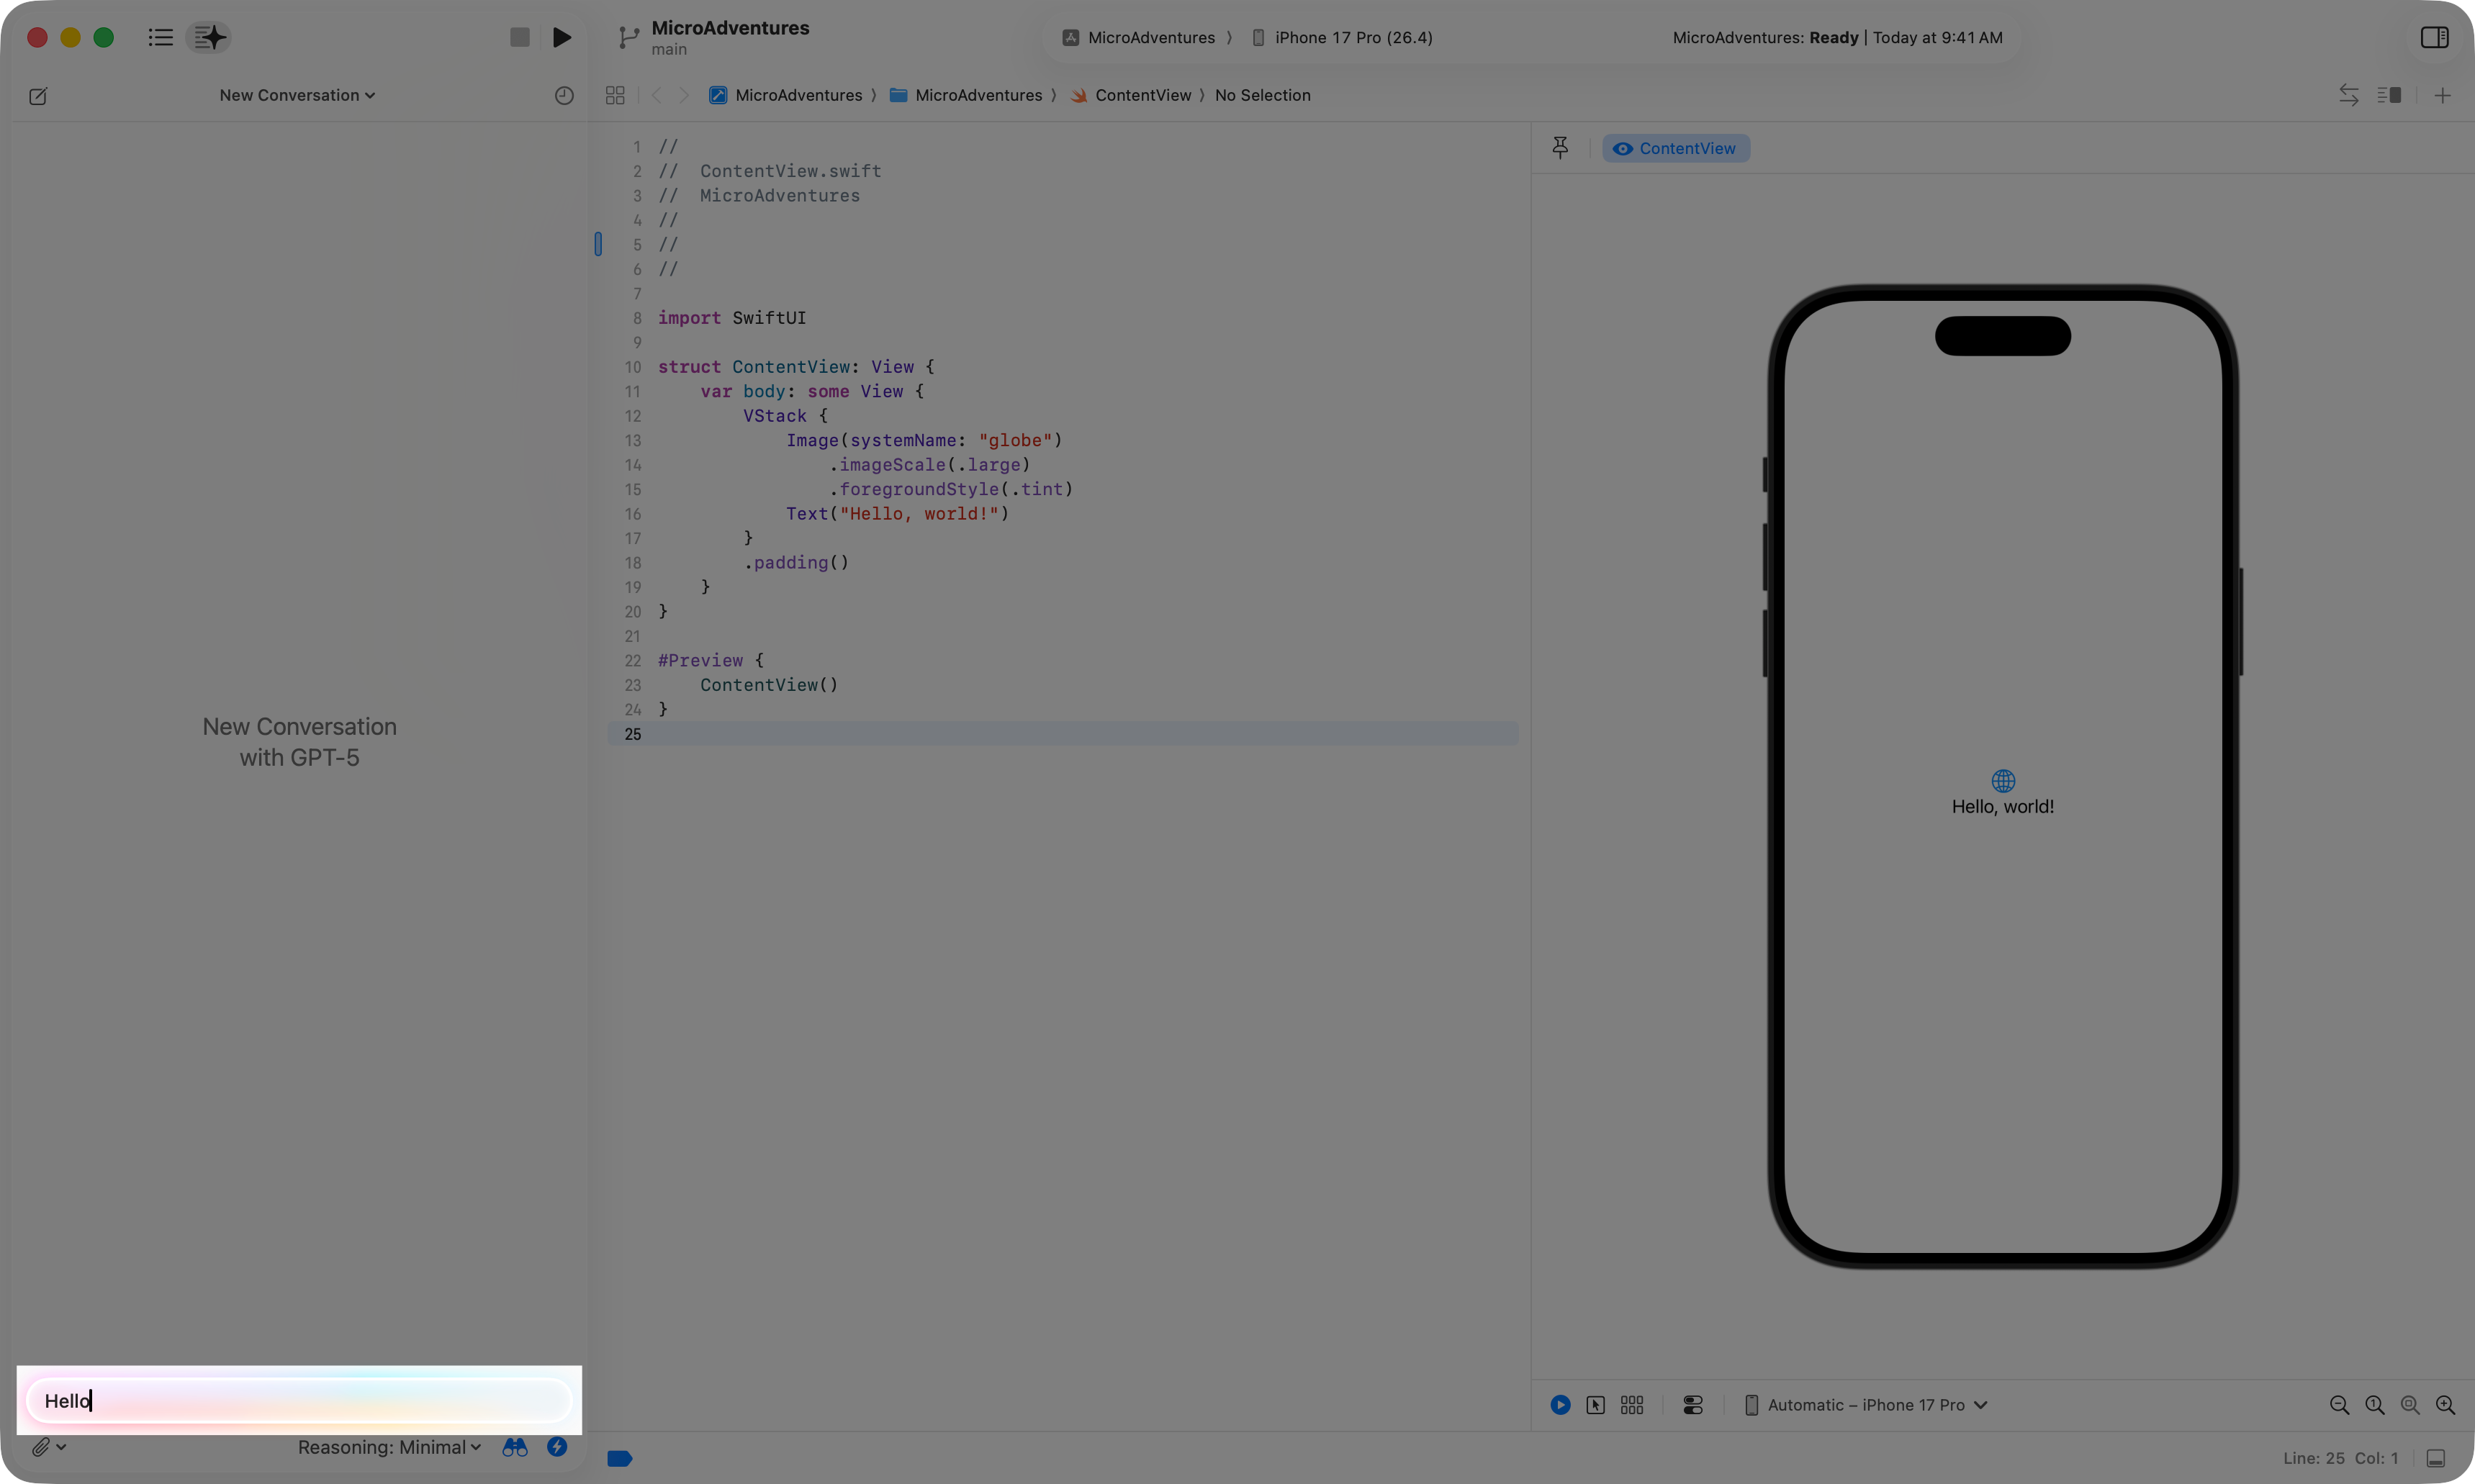The height and width of the screenshot is (1484, 2475).
Task: Choose the iPhone 17 Pro run destination
Action: tap(1342, 38)
